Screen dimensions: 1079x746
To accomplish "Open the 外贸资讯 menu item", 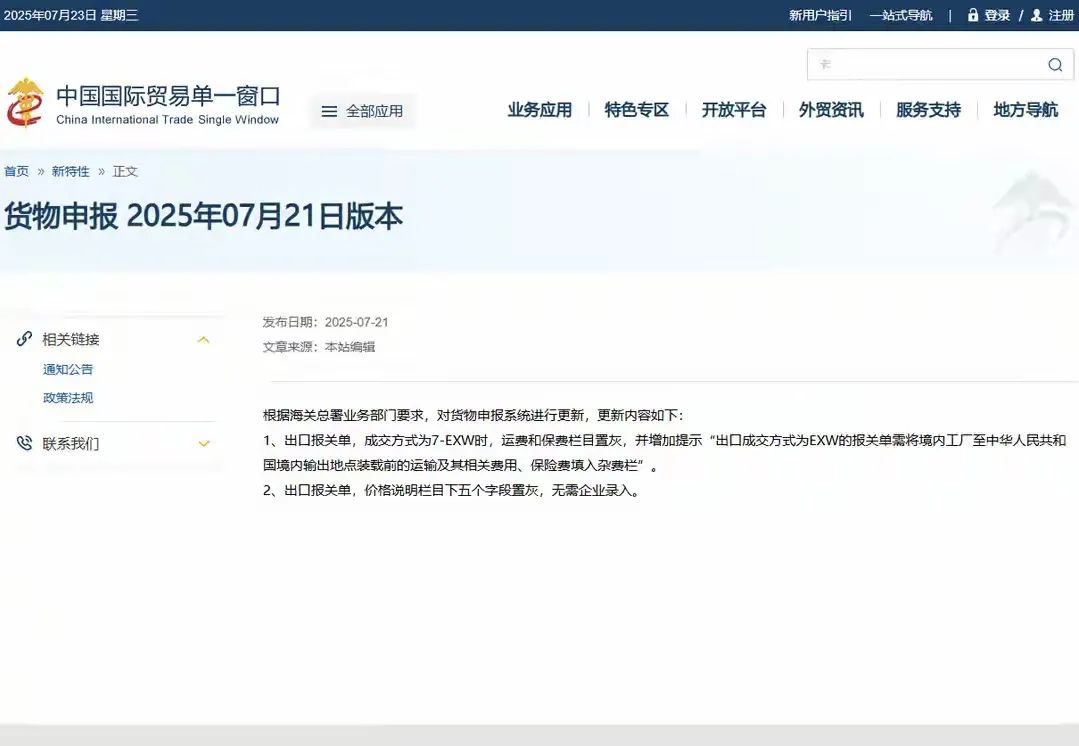I will tap(831, 110).
